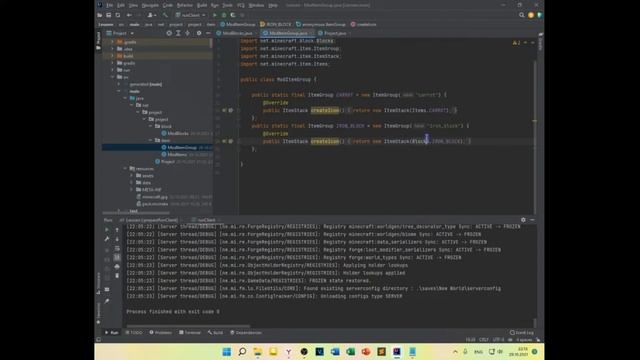Open the File menu
640x360 pixels.
tap(109, 5)
